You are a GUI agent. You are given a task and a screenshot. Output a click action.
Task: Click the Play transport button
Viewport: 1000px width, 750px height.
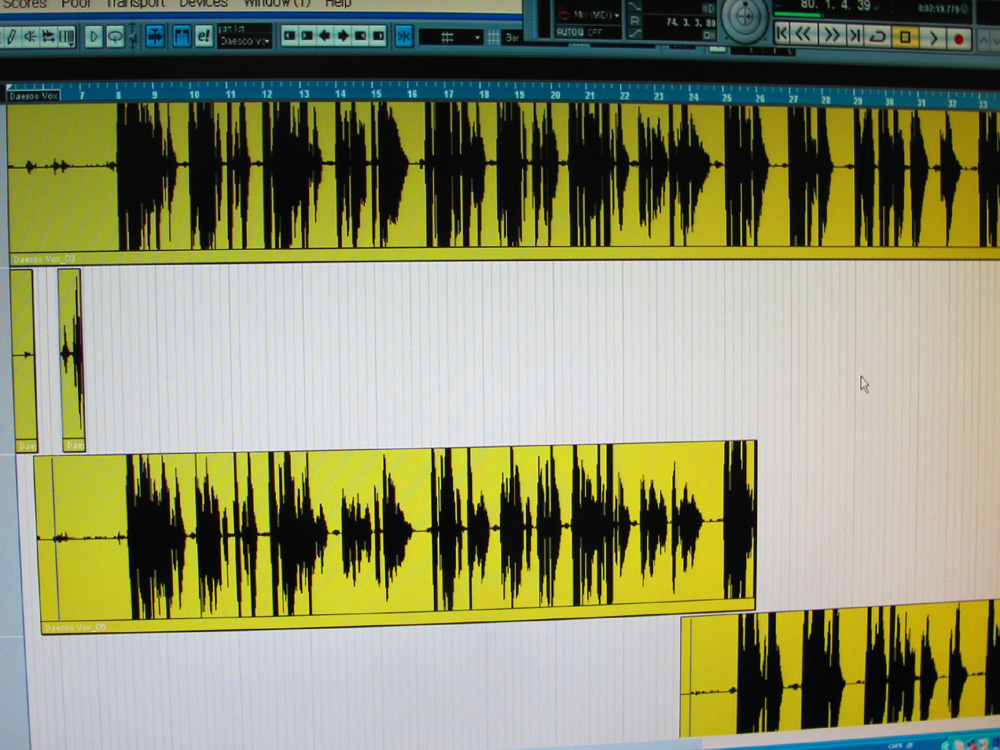(932, 38)
